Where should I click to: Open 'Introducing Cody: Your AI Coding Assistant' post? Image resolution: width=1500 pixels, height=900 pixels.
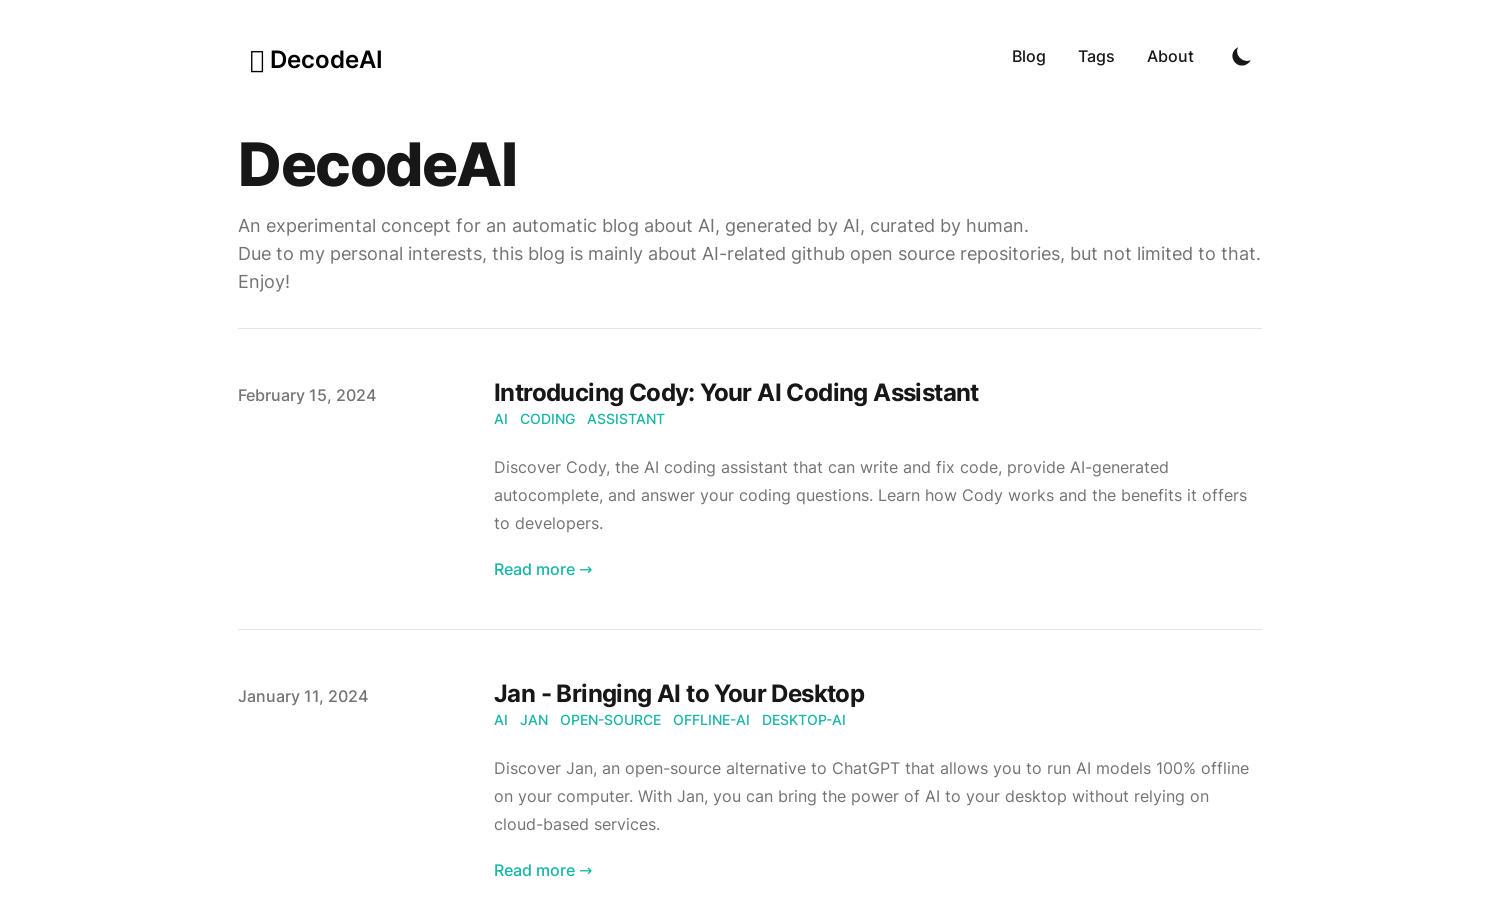coord(736,393)
